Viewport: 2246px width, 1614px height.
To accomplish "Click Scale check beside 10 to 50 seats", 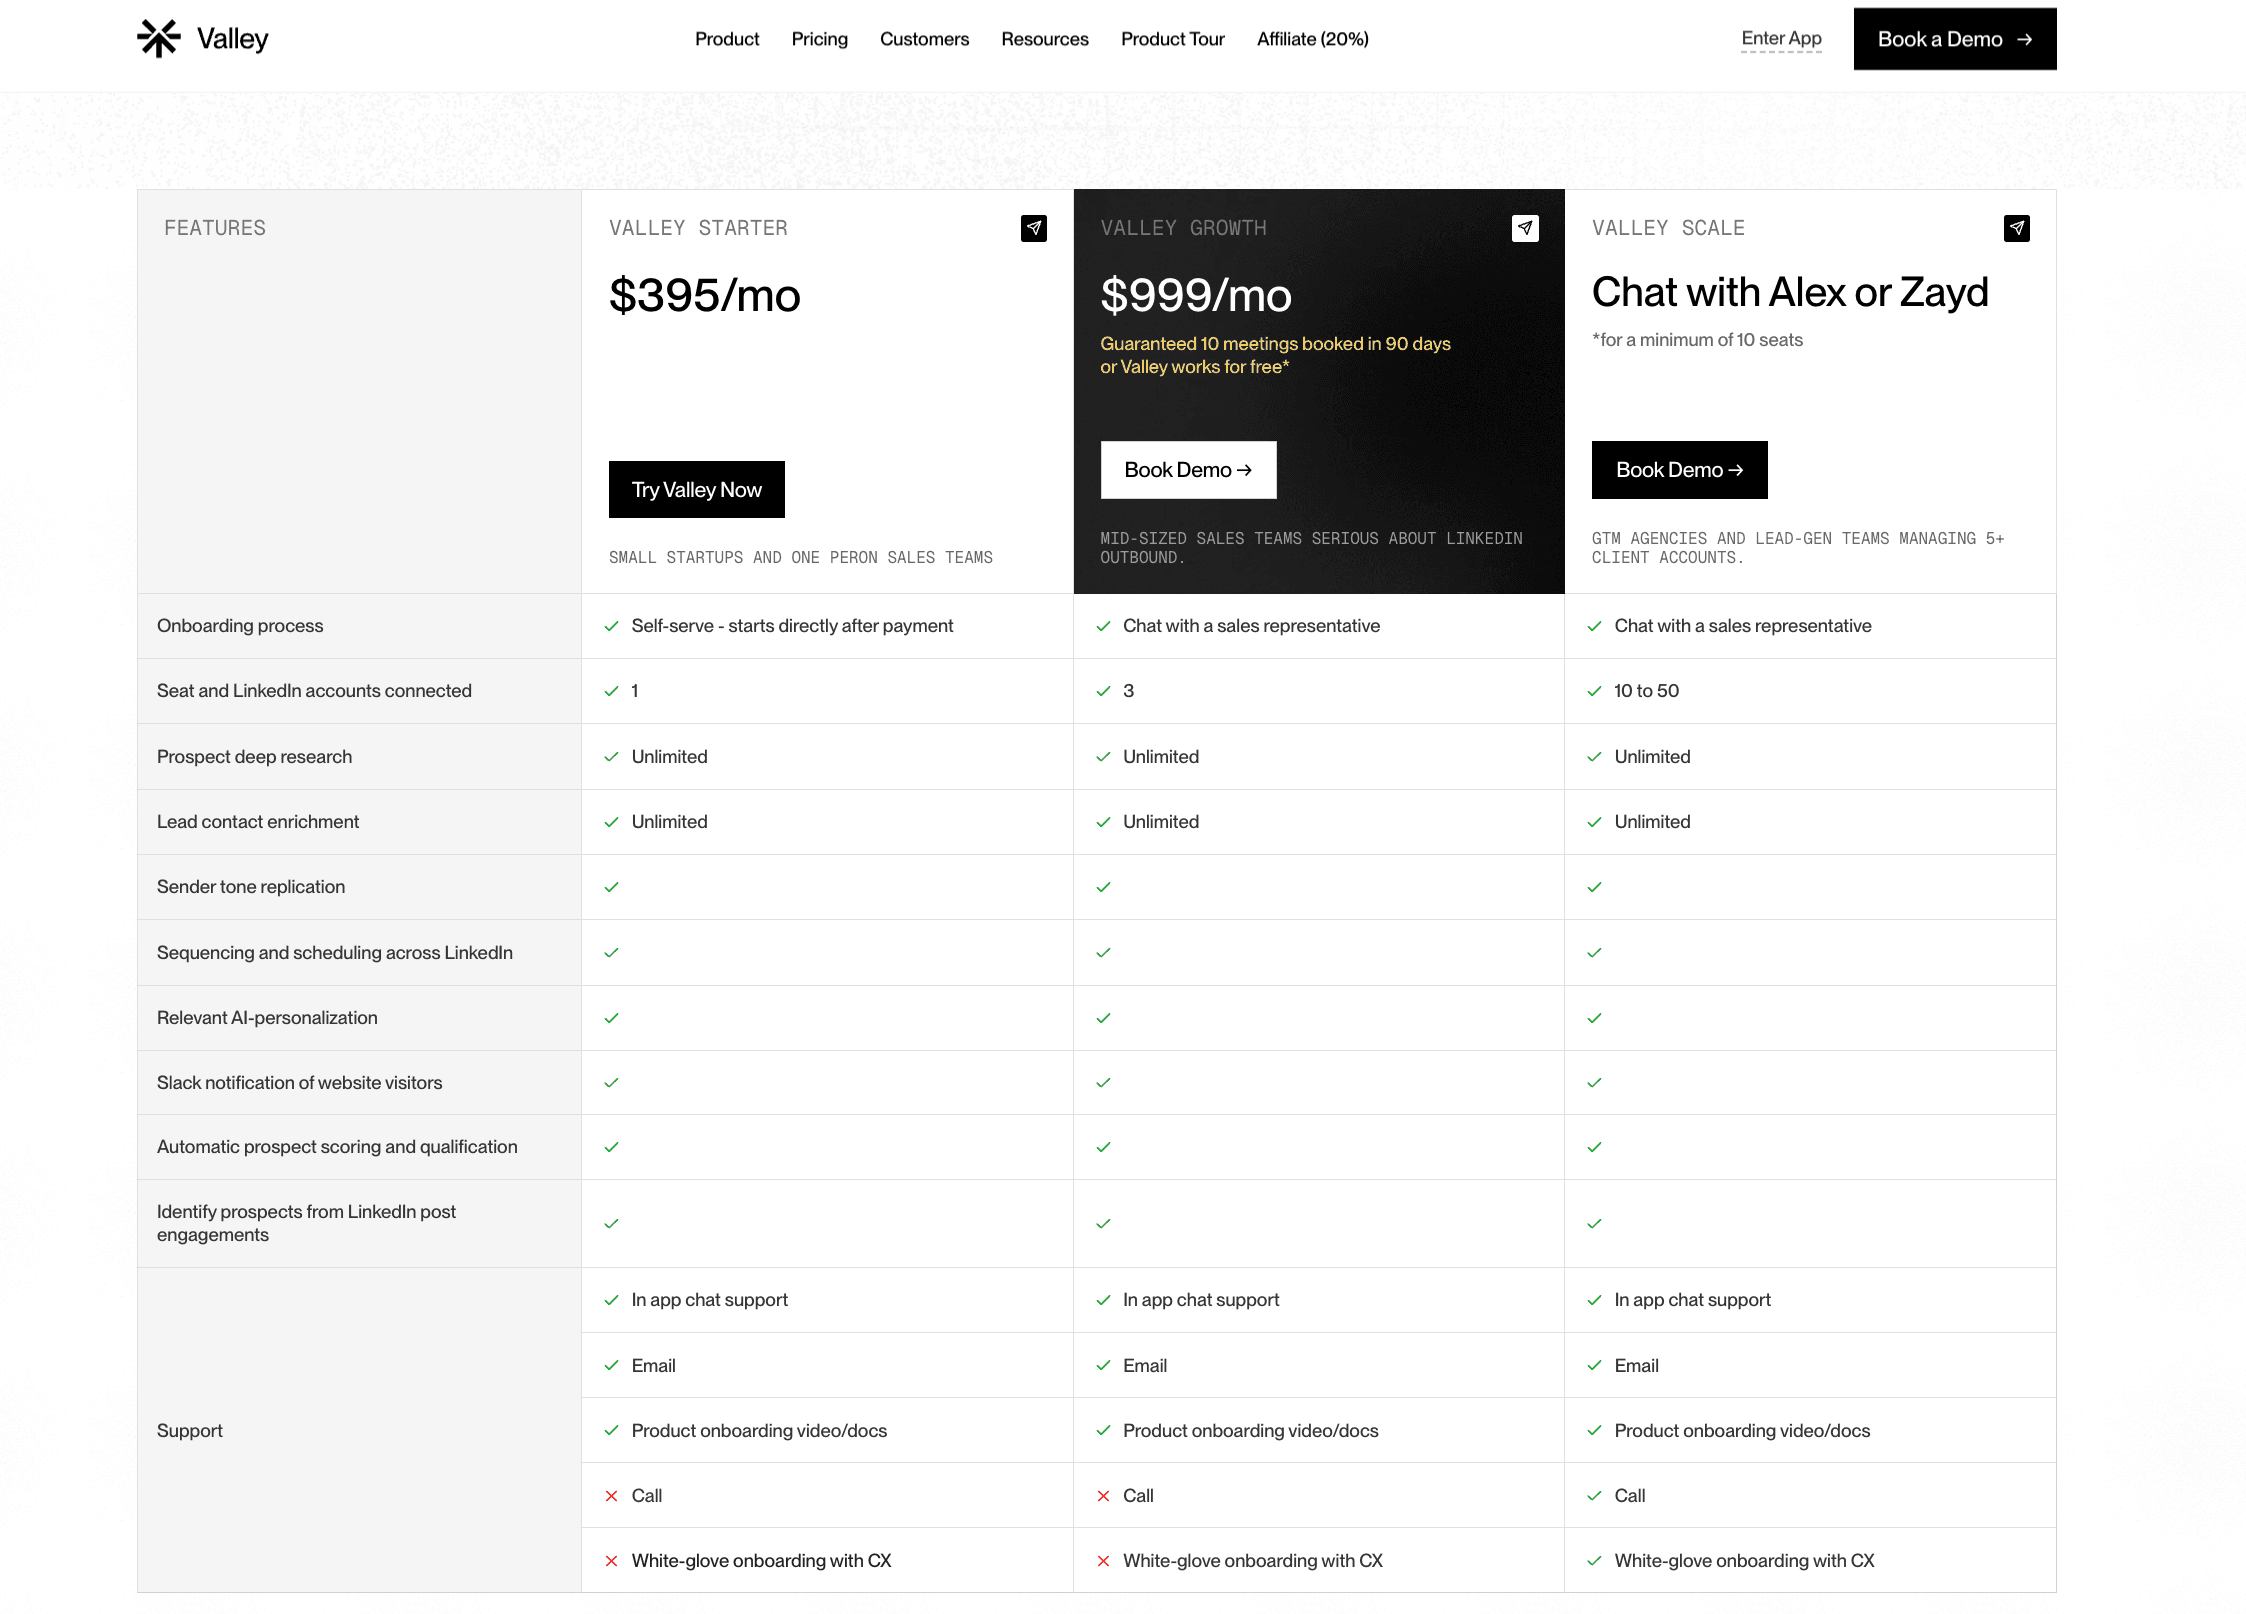I will [1595, 691].
